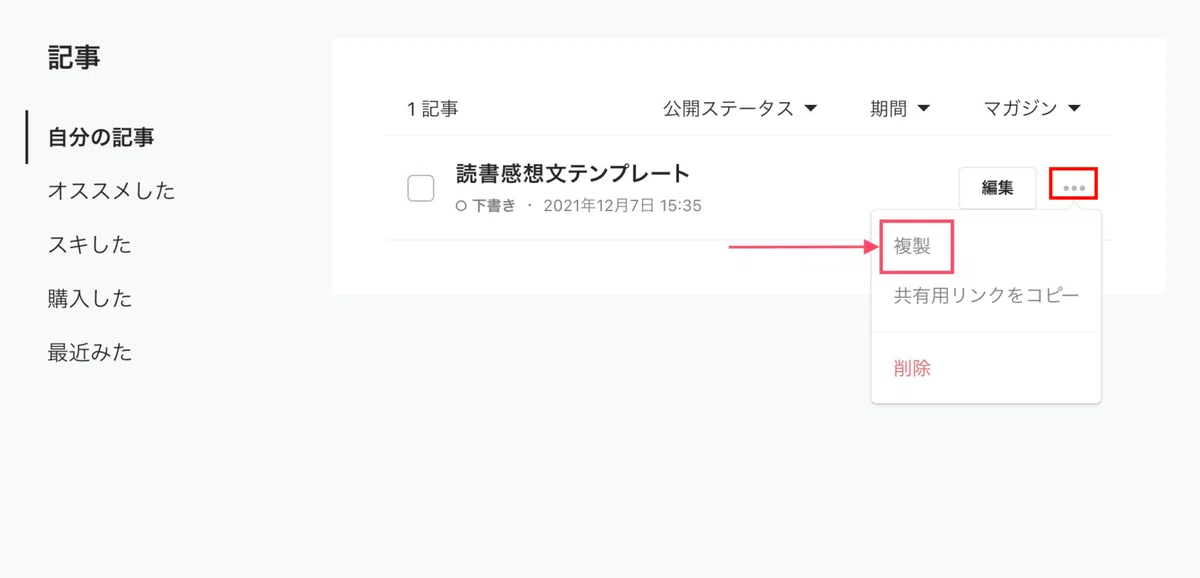
Task: Click the 1 記事 article count label
Action: point(432,109)
